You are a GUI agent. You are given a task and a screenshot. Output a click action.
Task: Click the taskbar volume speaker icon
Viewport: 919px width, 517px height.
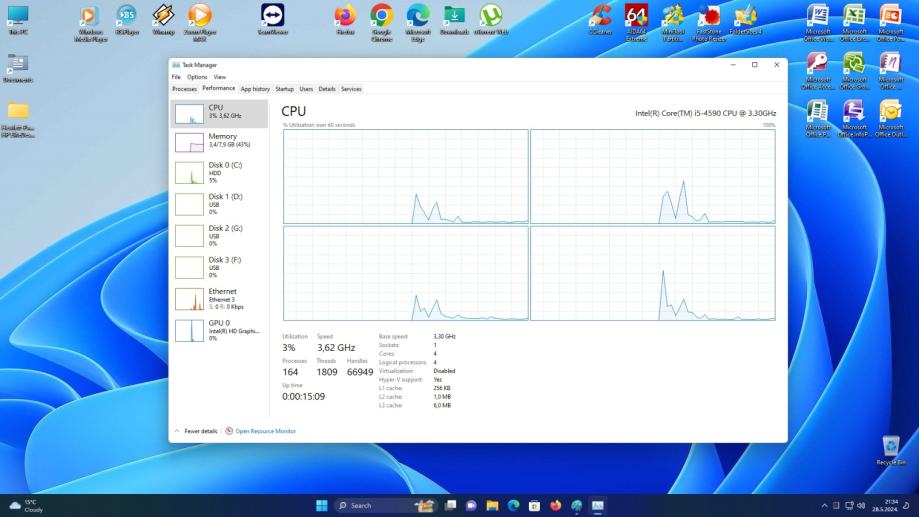pos(861,505)
